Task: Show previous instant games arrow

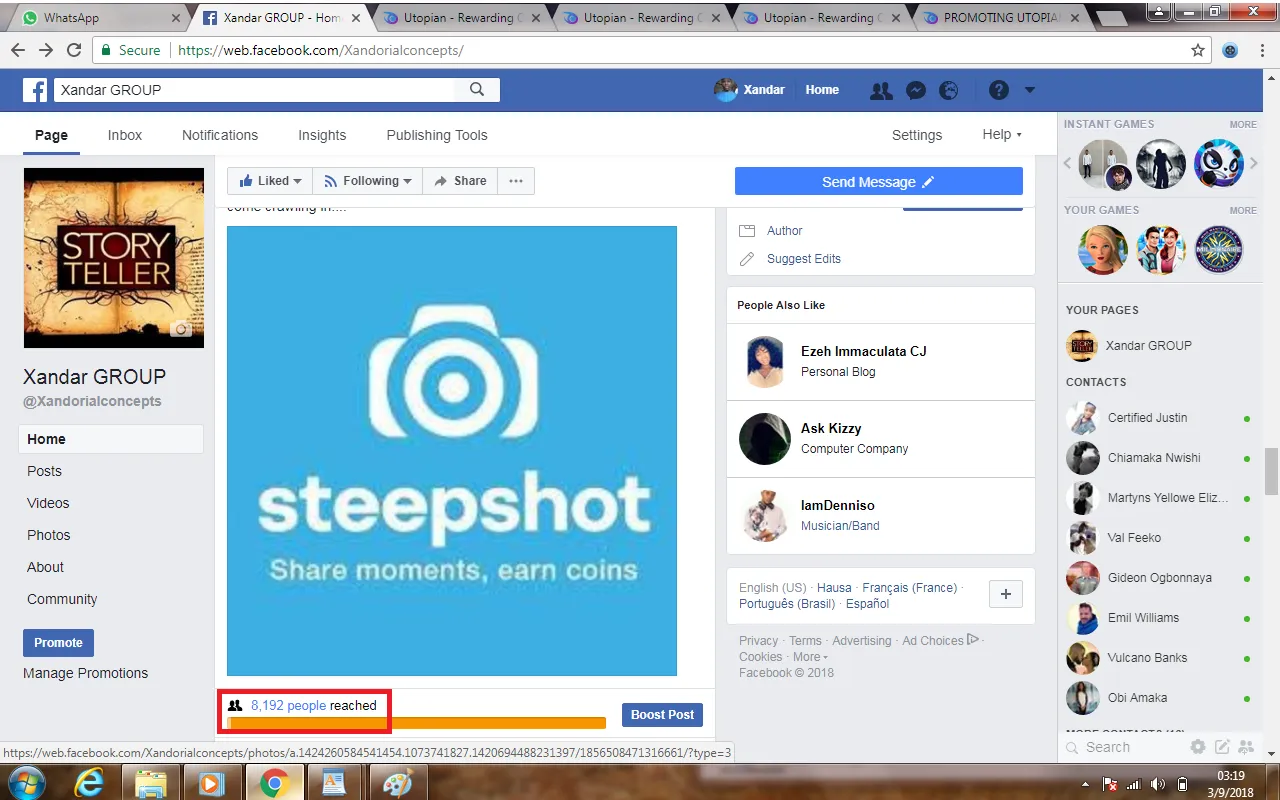Action: 1067,163
